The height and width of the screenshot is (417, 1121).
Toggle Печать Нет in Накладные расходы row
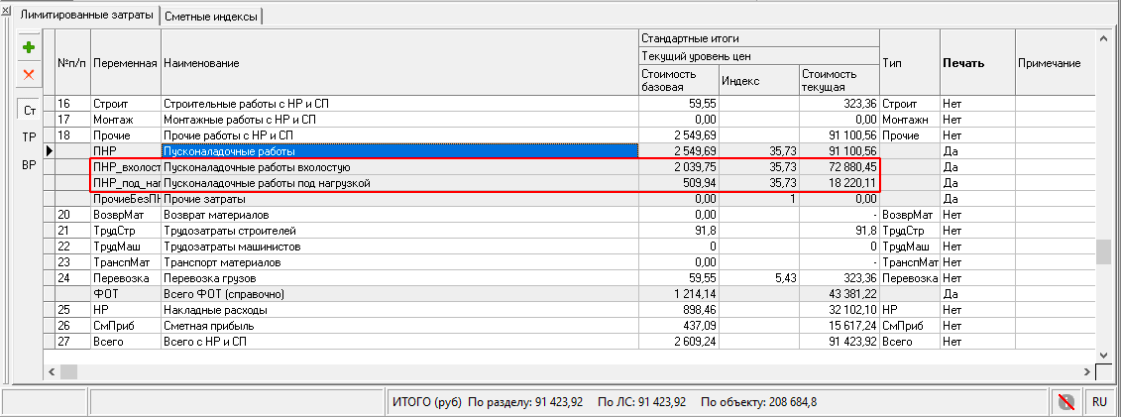pos(977,310)
